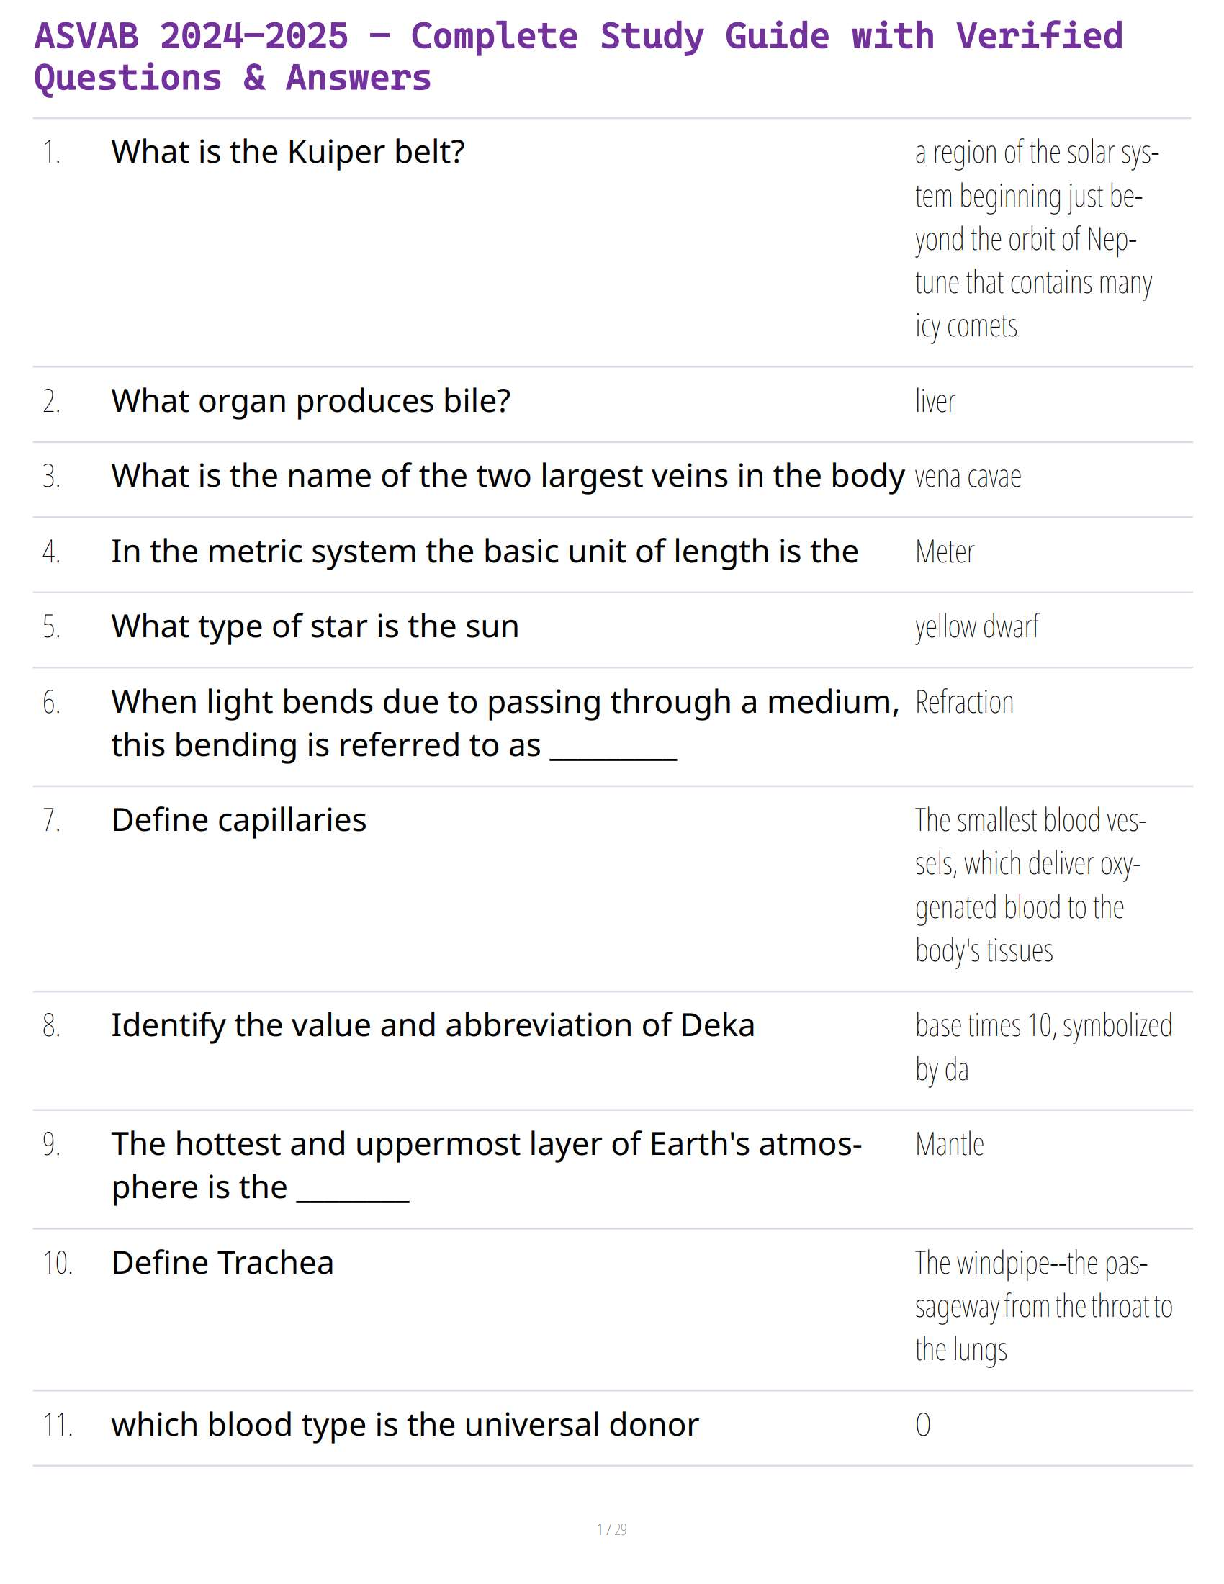Click the question 'What is the Kuiper belt?'
Viewport: 1224px width, 1584px height.
288,152
